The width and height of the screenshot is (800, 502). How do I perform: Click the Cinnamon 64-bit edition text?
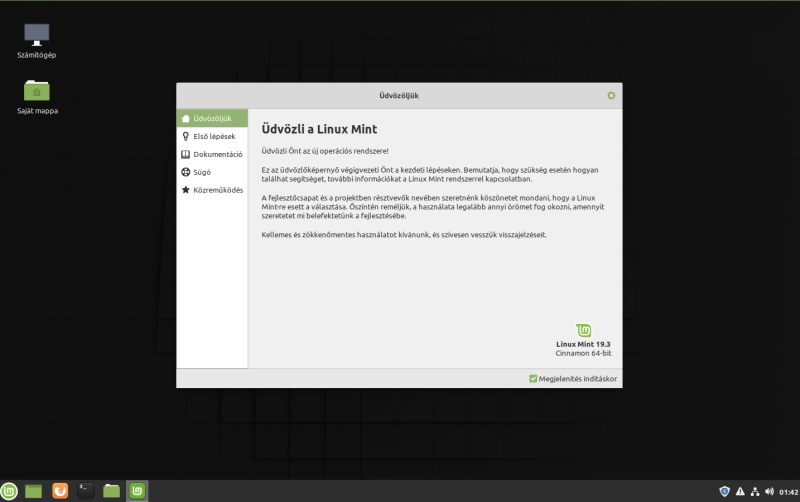click(583, 353)
